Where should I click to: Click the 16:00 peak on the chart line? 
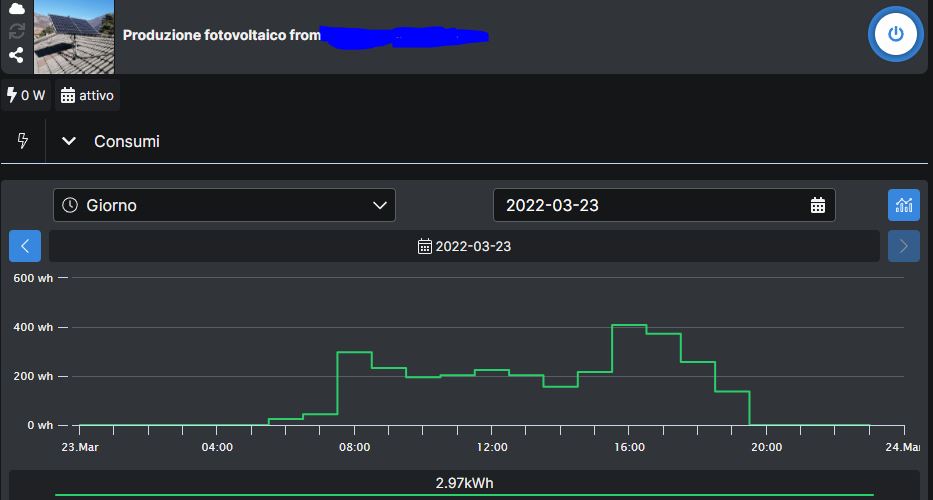(x=629, y=325)
